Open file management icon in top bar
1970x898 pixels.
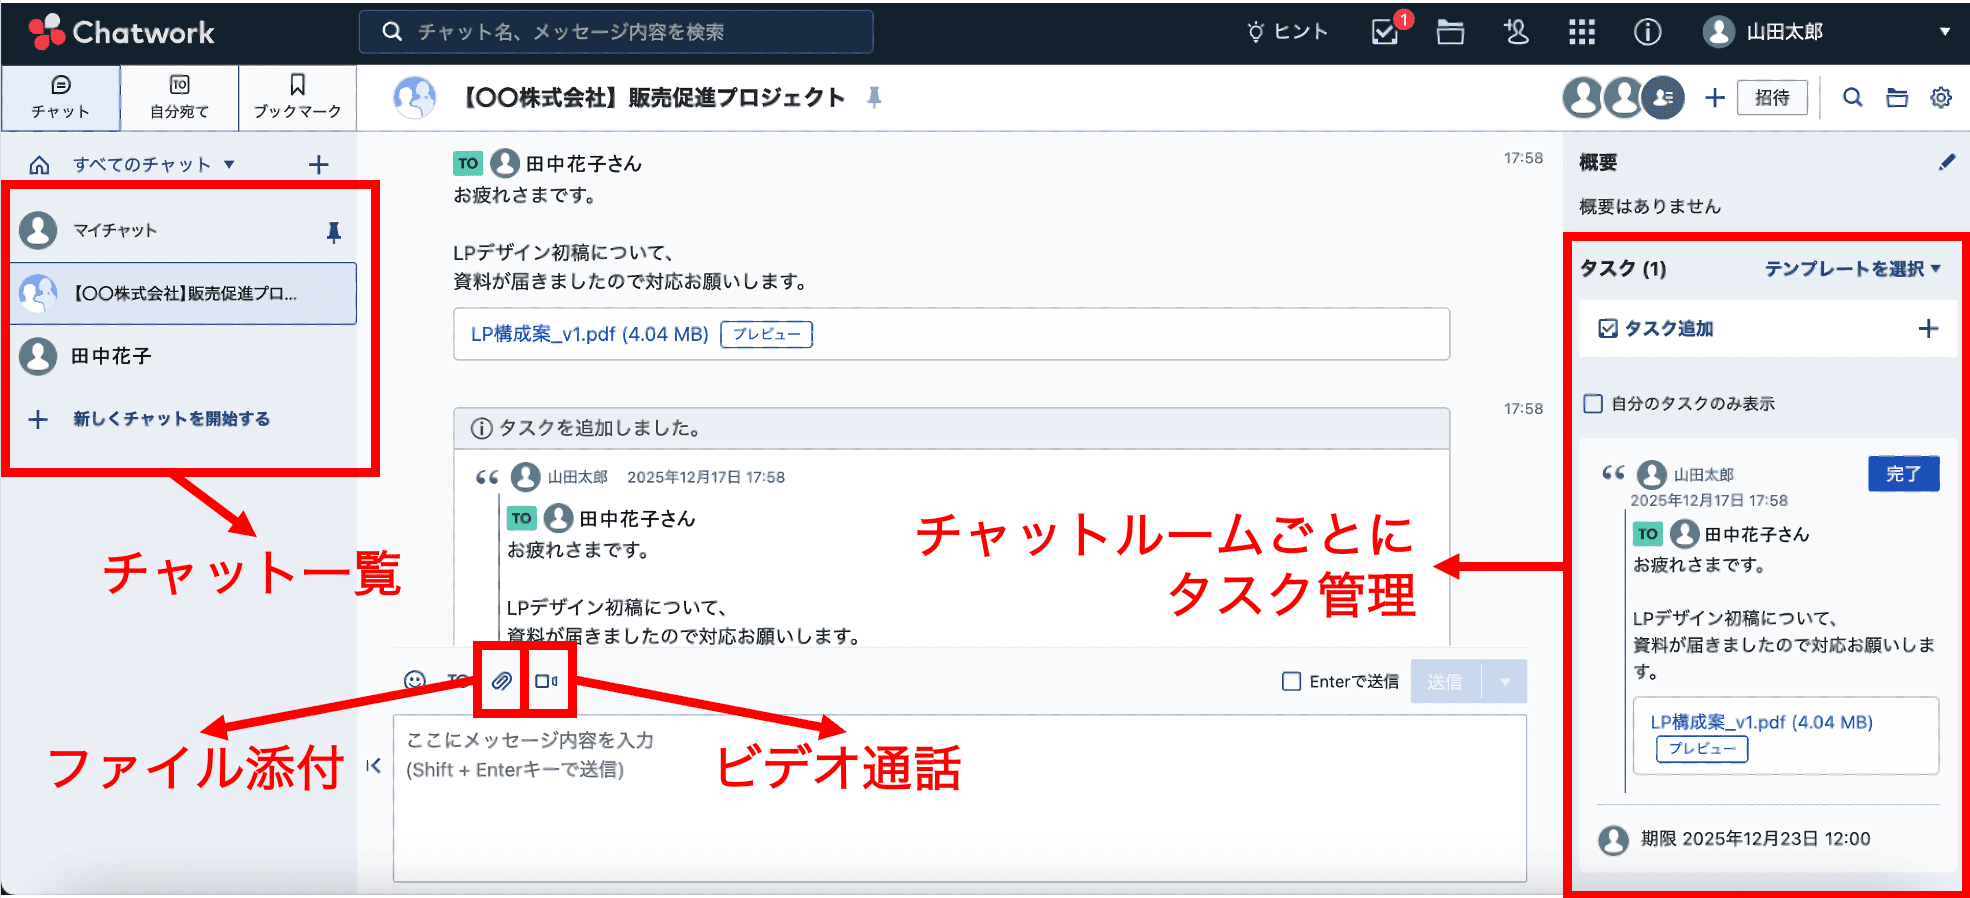coord(1450,32)
